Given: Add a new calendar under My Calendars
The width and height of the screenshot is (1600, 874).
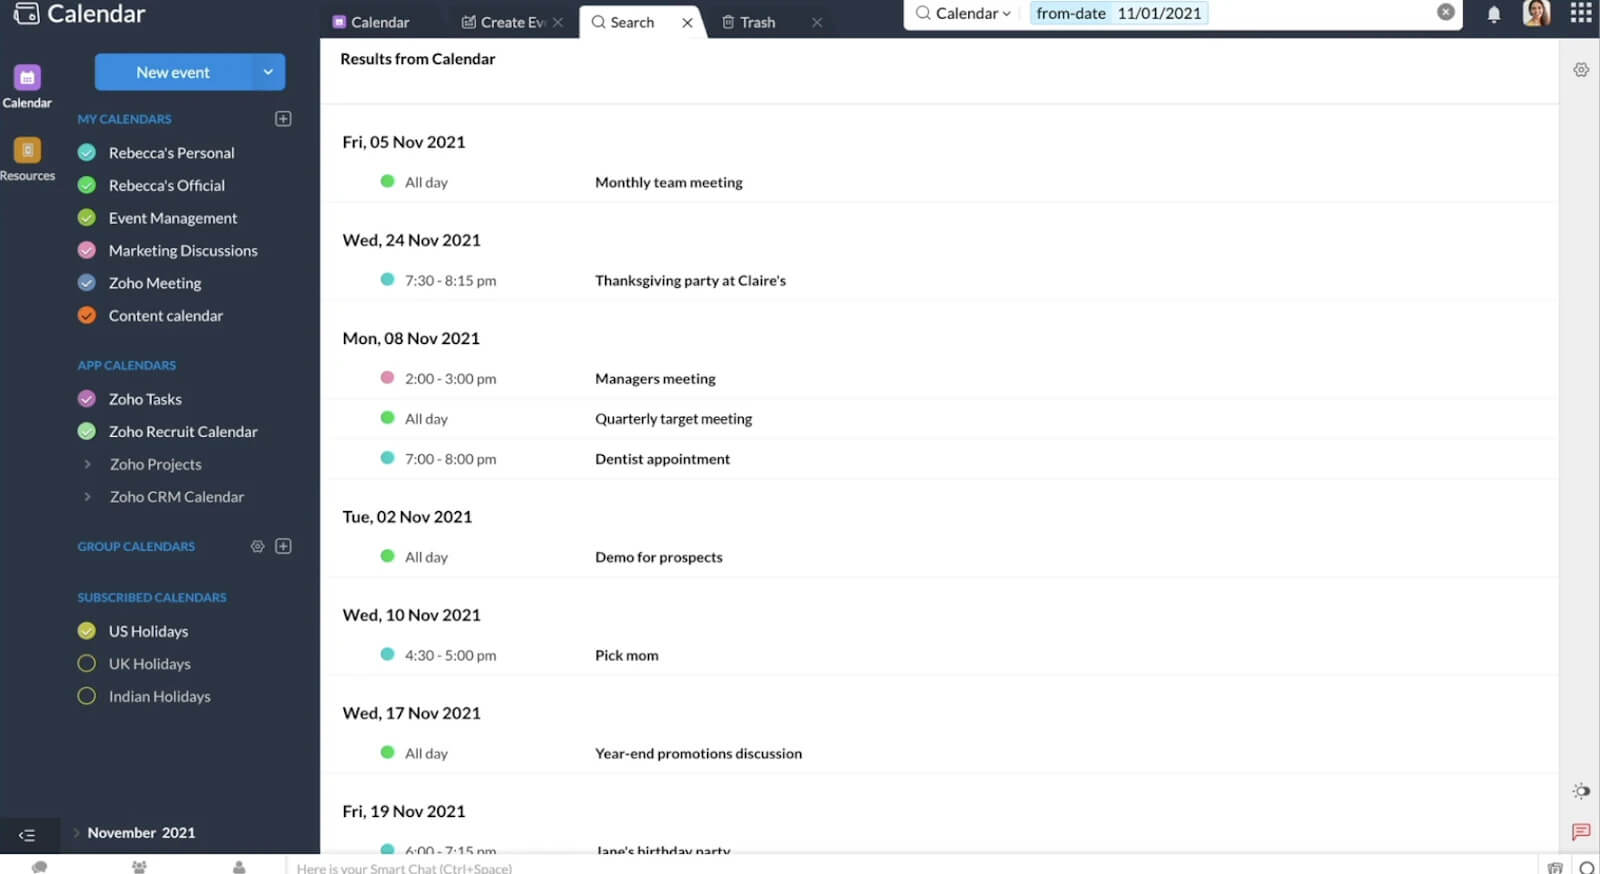Looking at the screenshot, I should (283, 119).
